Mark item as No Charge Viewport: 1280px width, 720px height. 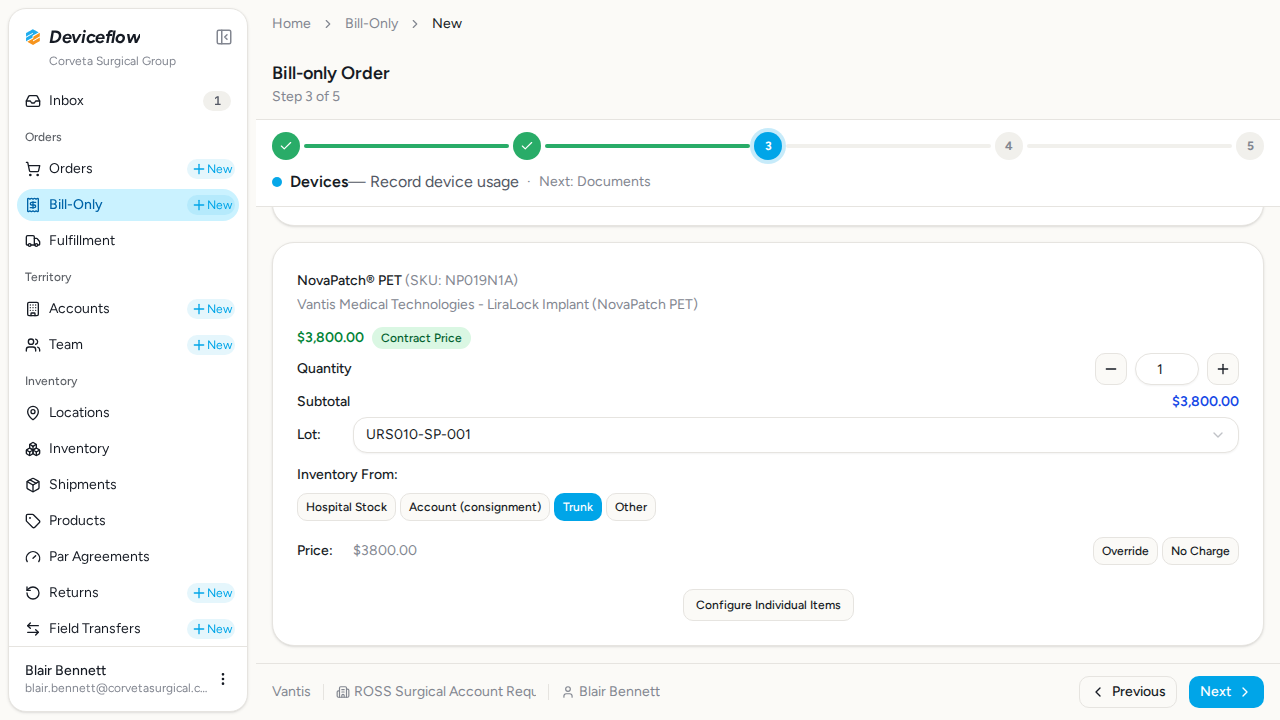[x=1200, y=551]
